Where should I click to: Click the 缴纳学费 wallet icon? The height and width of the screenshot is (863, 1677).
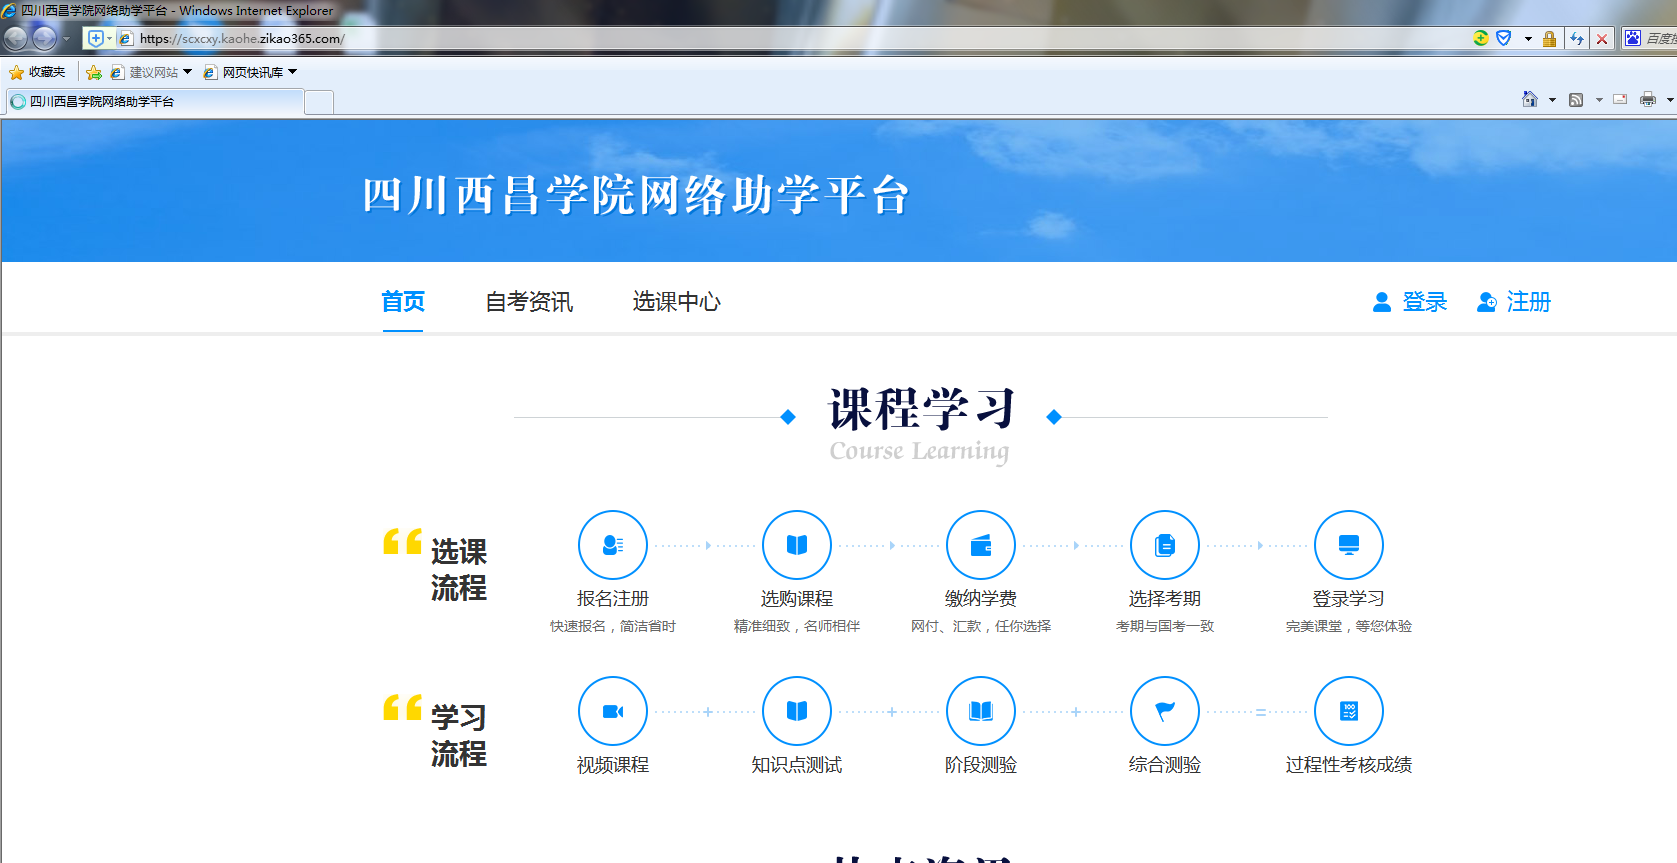[981, 545]
